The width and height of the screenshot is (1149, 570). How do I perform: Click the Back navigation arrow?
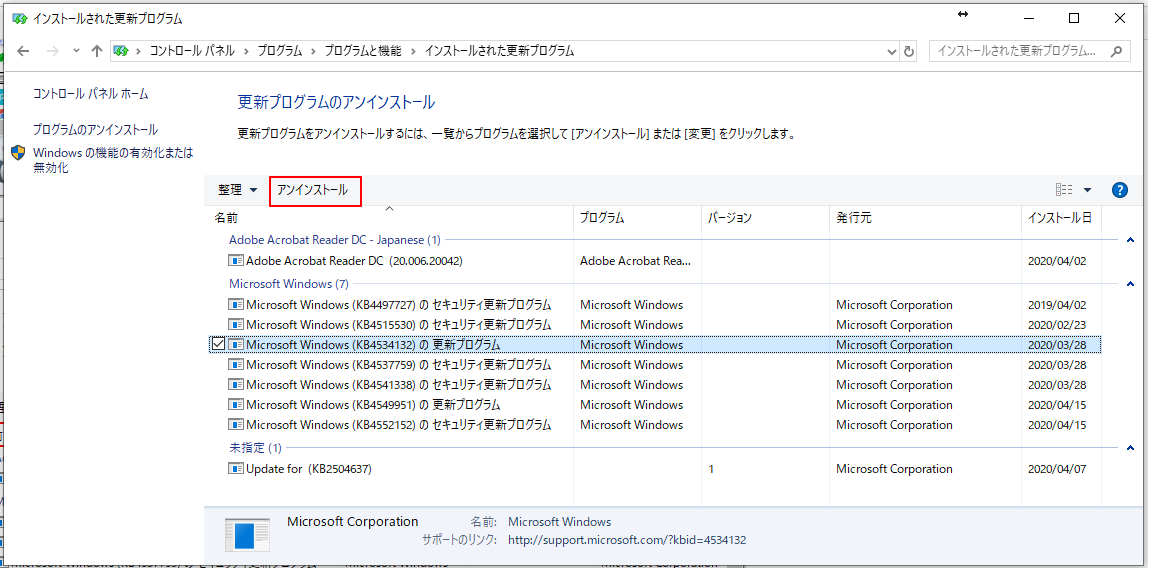[x=23, y=51]
